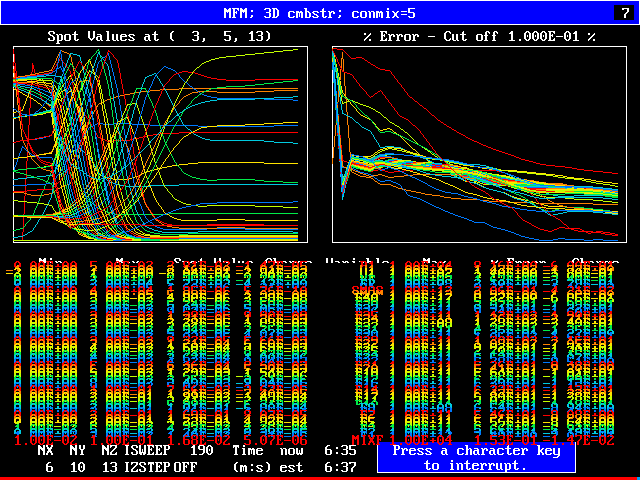Click the ISWEEP label in status area
This screenshot has height=480, width=640.
145,451
